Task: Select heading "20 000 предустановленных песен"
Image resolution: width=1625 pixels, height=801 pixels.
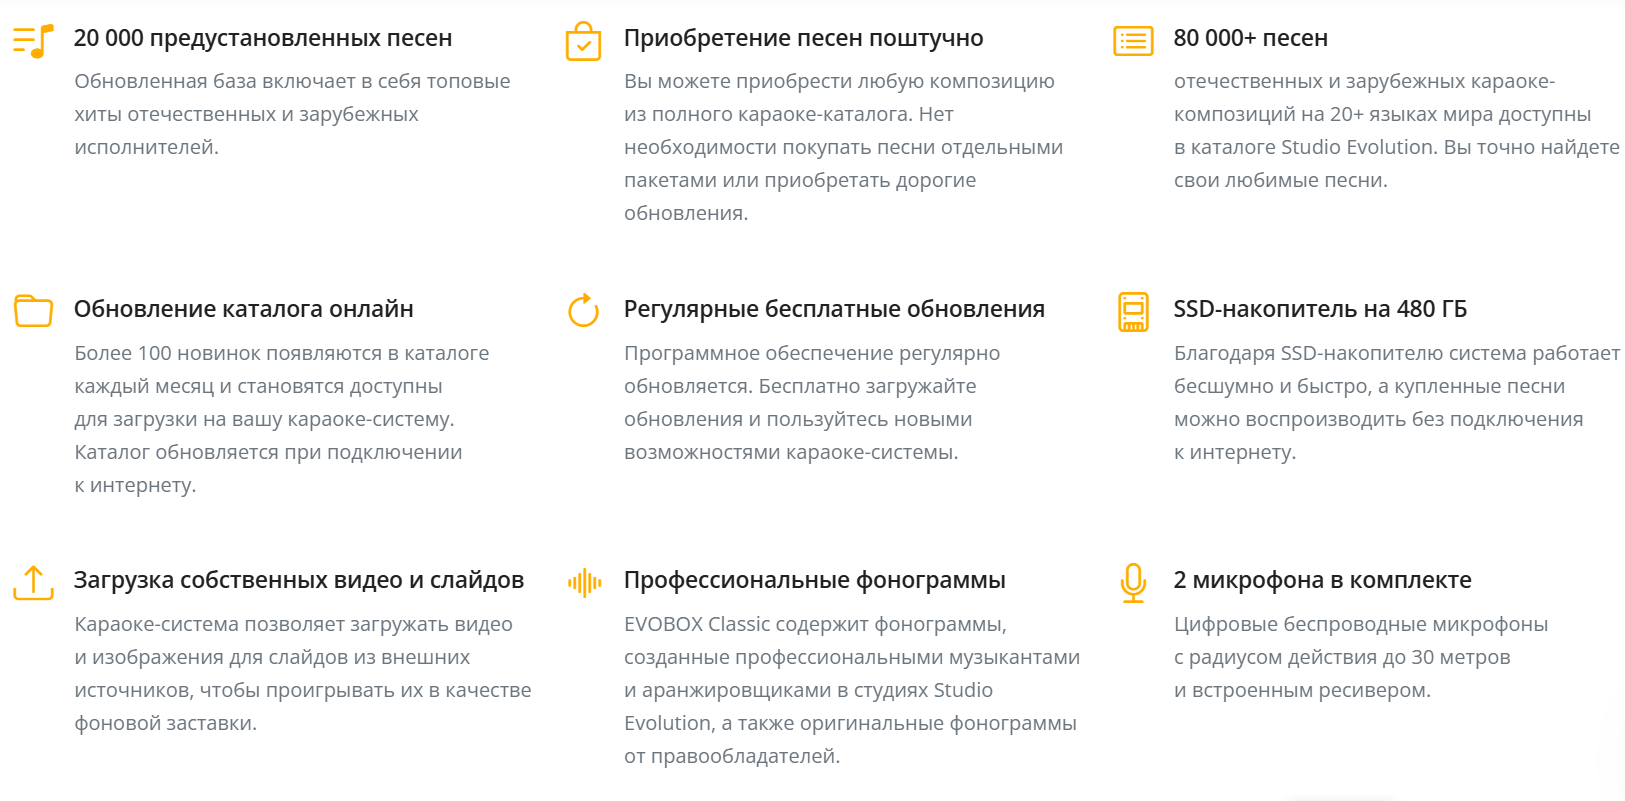Action: click(263, 38)
